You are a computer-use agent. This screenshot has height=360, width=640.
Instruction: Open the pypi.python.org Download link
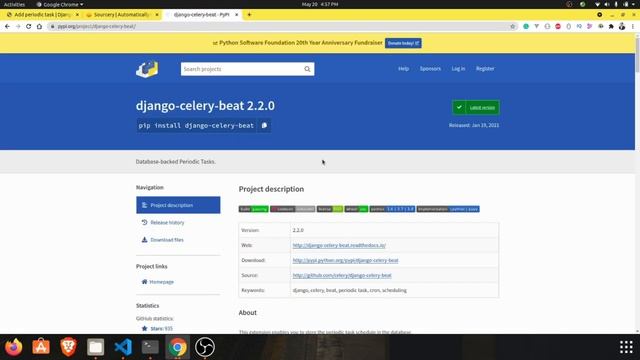click(345, 260)
